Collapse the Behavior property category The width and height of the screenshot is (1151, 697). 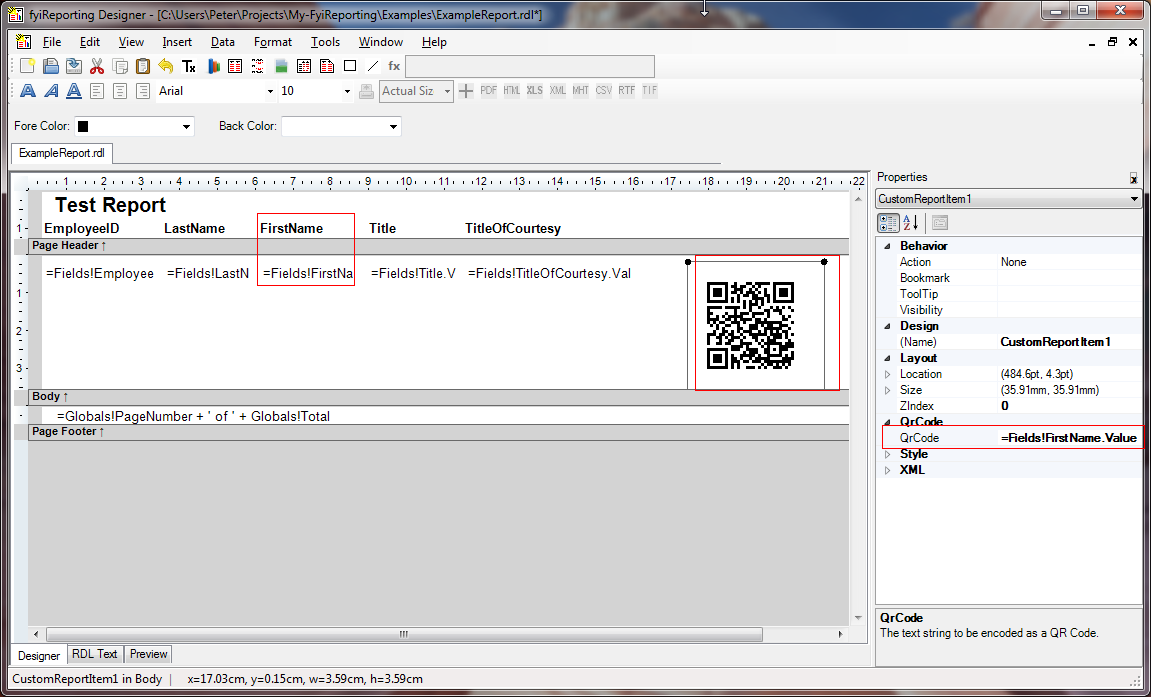point(887,246)
